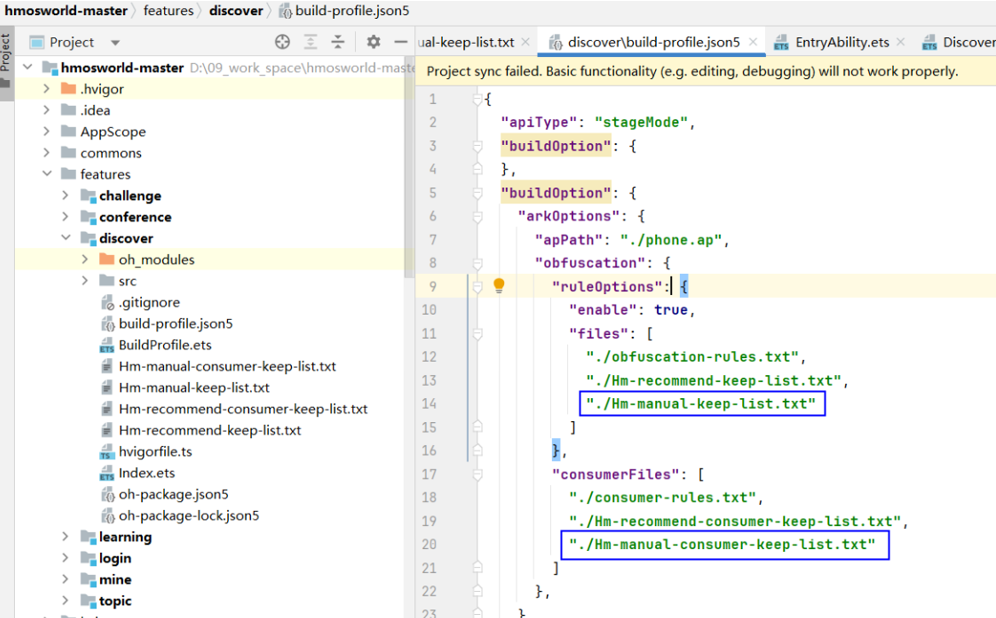Screen dimensions: 996x618
Task: Open the Project side tool window tab
Action: 6,52
